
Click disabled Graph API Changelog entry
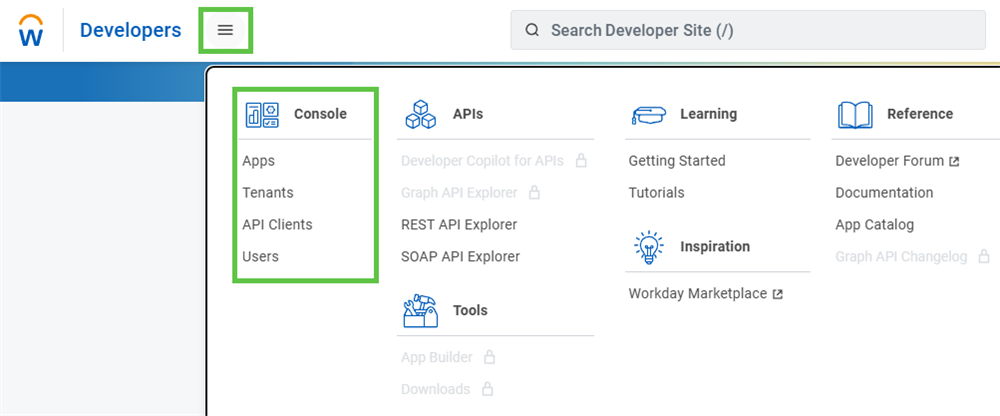[901, 256]
